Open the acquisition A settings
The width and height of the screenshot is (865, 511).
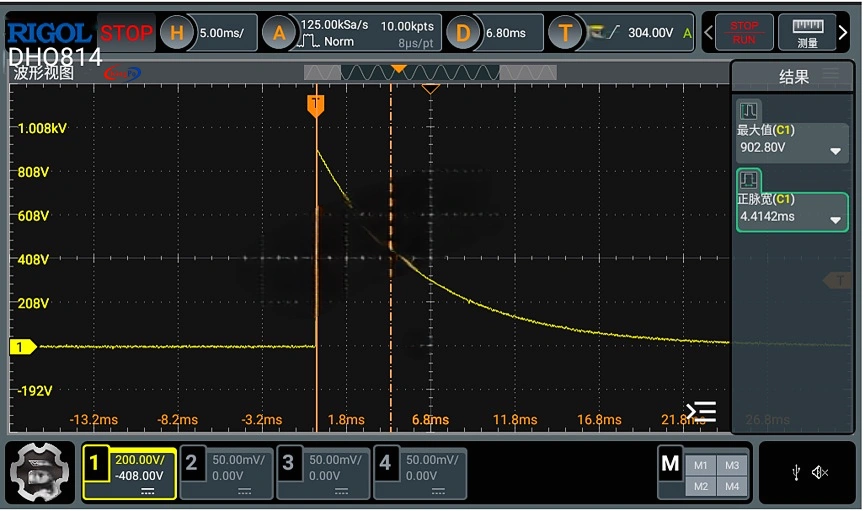[x=279, y=33]
